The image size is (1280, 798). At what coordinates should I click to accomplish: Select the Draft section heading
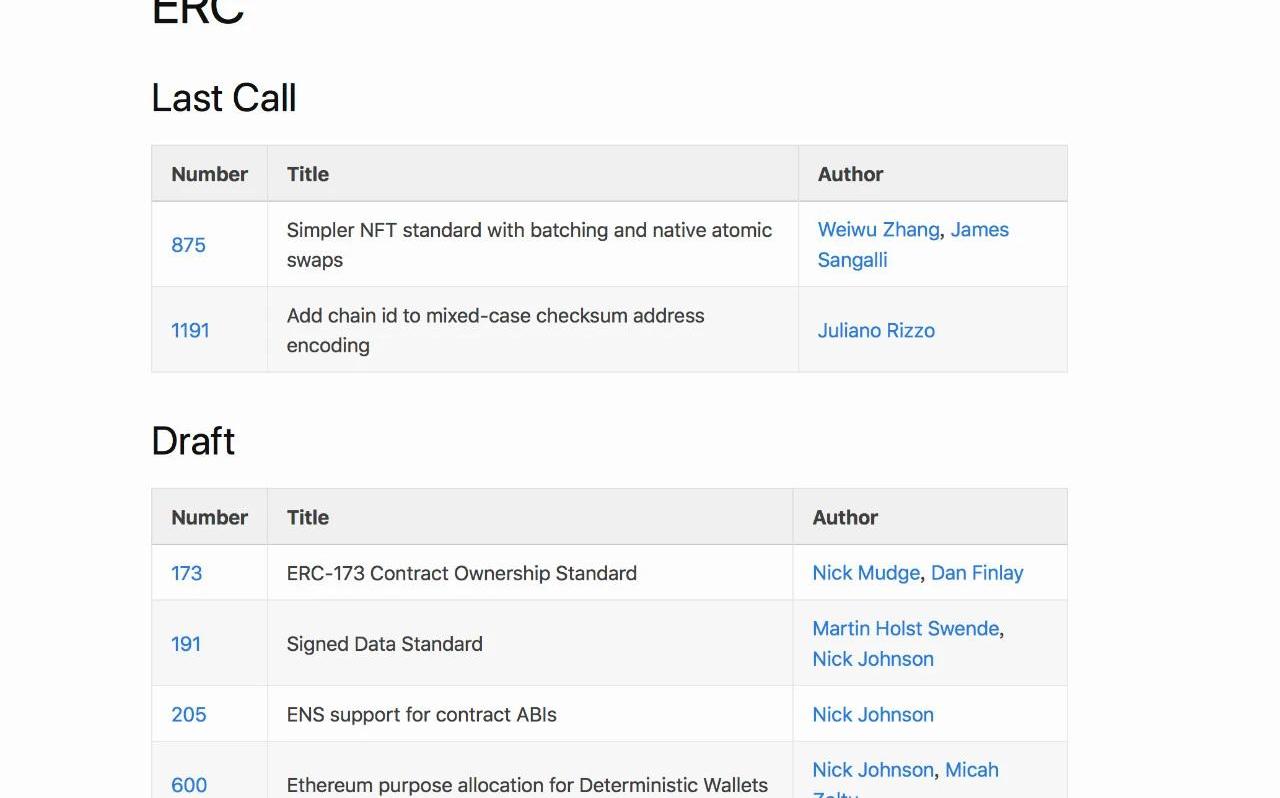tap(193, 441)
